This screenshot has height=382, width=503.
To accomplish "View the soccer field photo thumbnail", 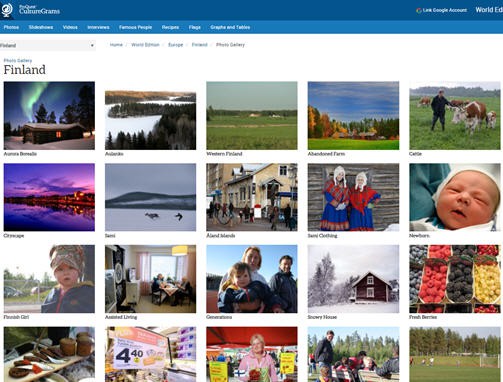I will pyautogui.click(x=455, y=354).
